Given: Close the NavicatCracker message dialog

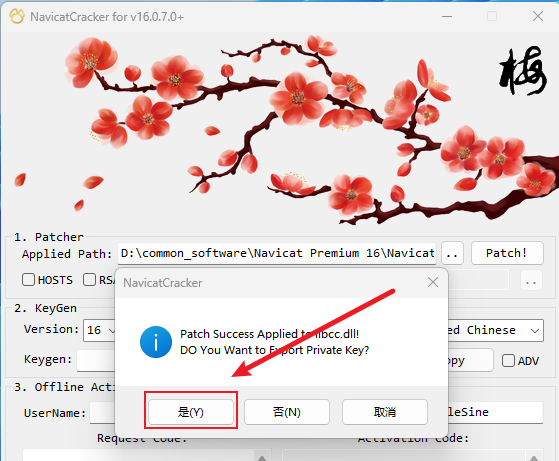Looking at the screenshot, I should click(433, 282).
